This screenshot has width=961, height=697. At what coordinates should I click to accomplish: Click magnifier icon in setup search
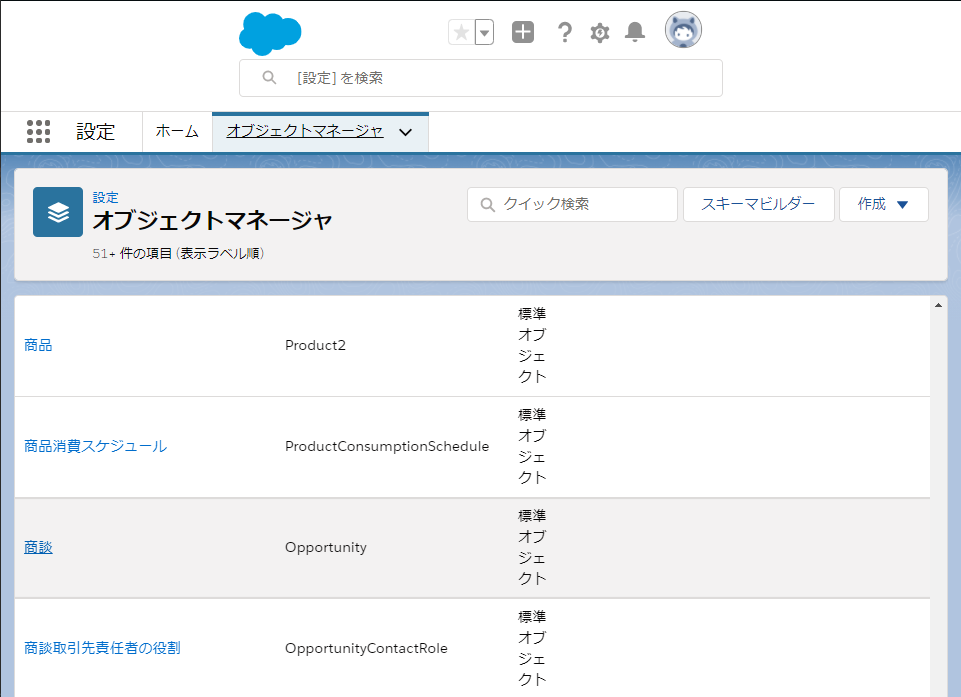tap(269, 77)
